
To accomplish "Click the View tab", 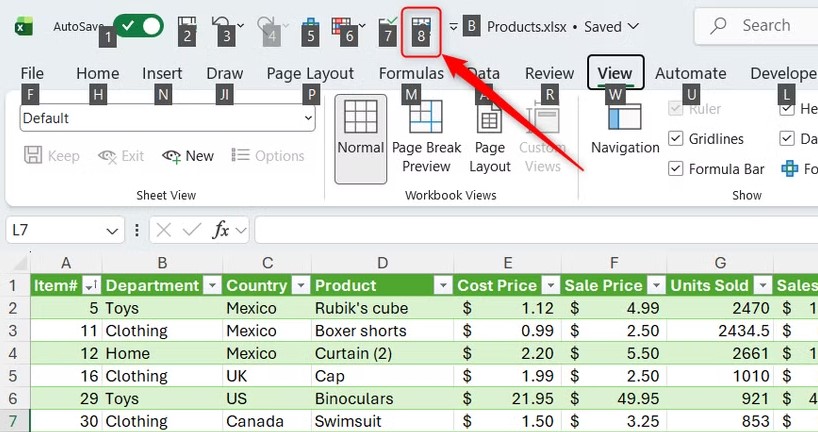I will coord(615,73).
